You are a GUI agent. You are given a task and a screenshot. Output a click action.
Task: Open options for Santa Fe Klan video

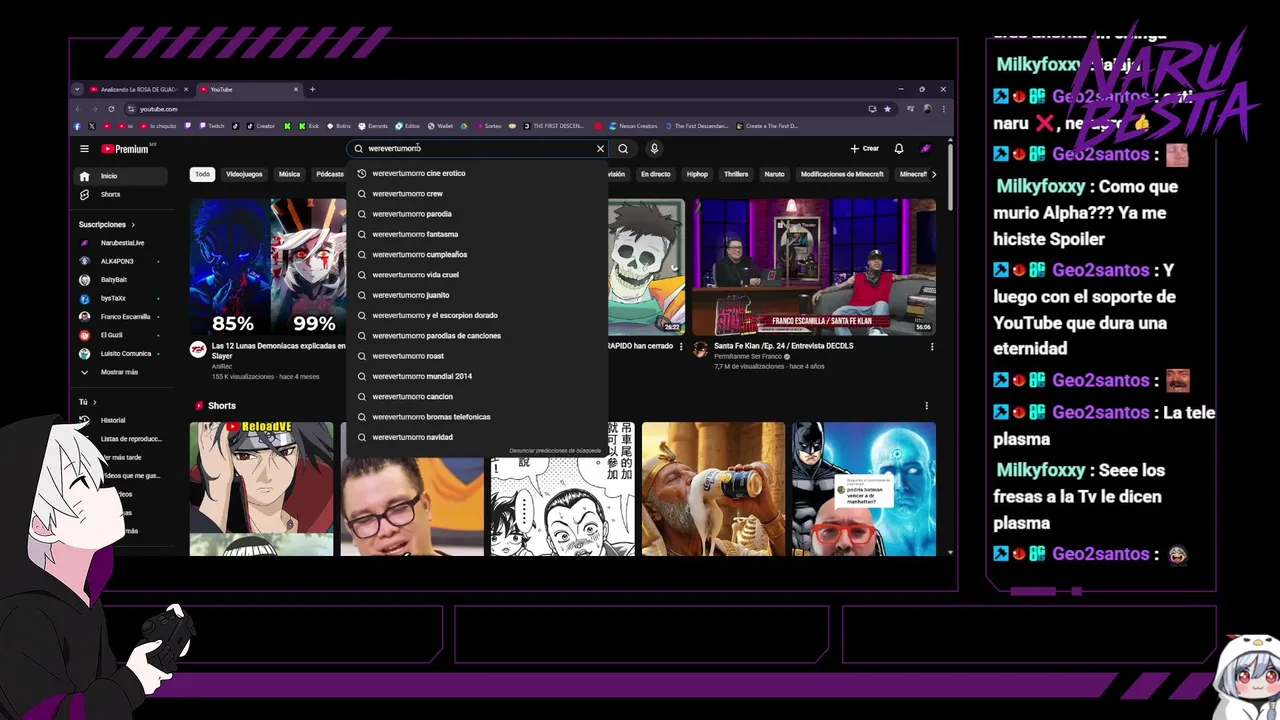point(932,347)
